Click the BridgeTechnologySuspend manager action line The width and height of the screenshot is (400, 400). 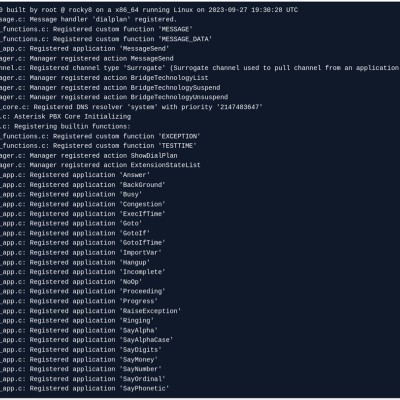pos(110,88)
